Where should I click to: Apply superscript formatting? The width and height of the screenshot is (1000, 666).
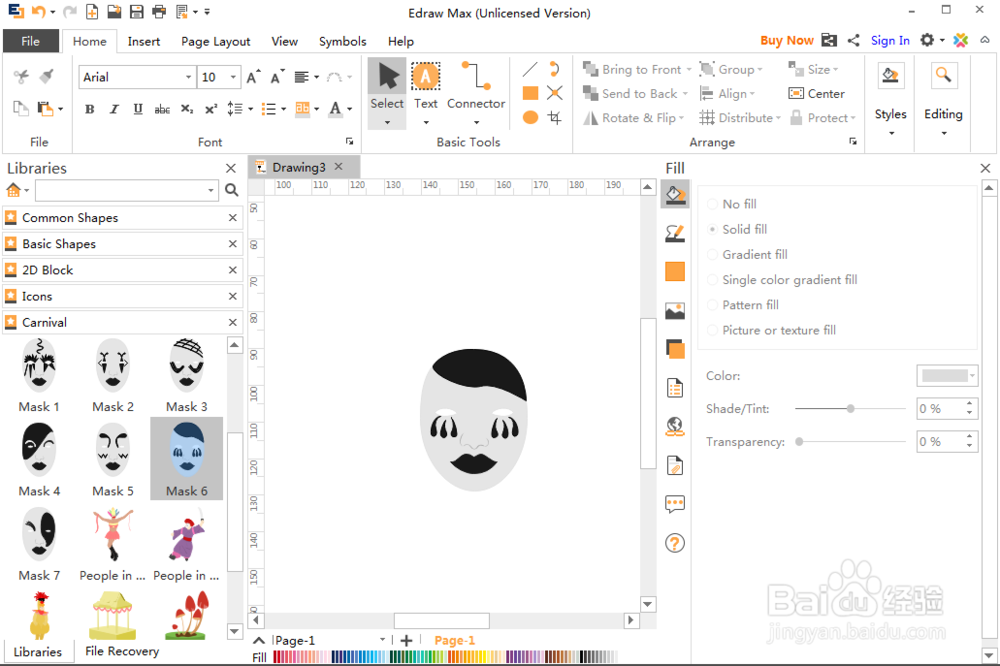211,109
